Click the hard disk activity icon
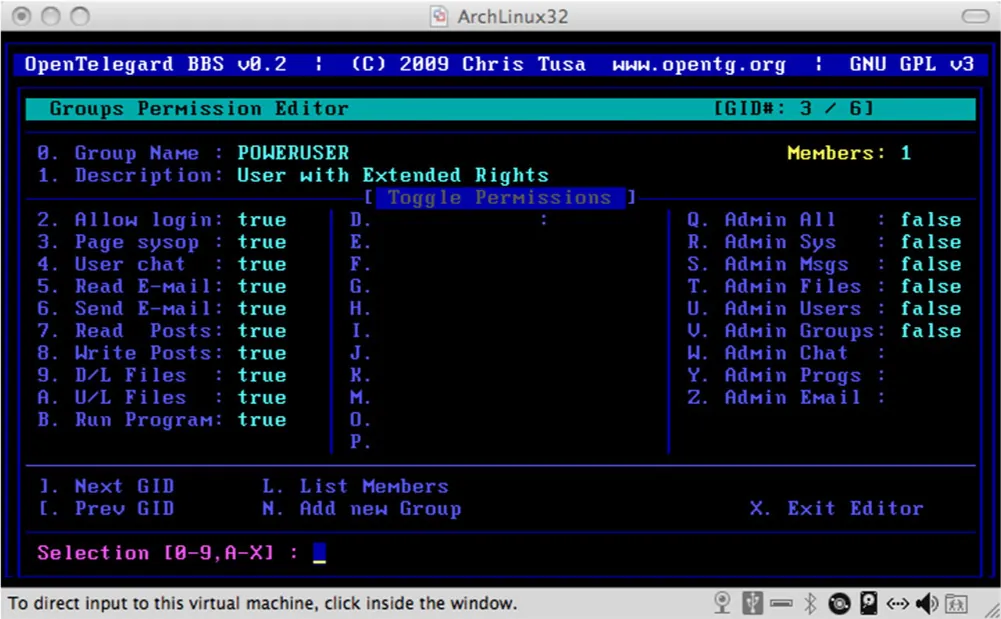Viewport: 1001px width, 619px height. point(868,603)
